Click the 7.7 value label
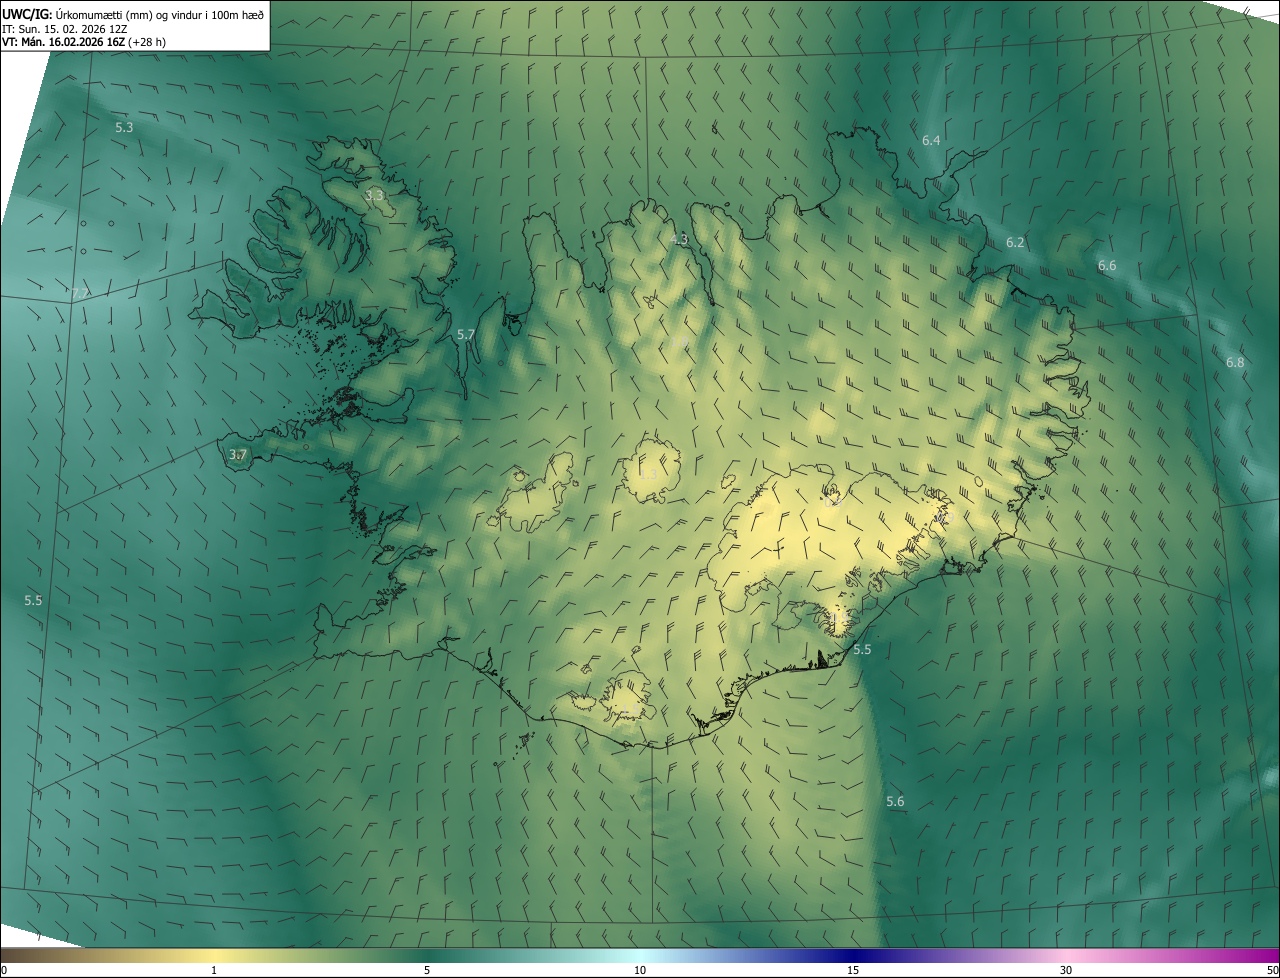 (x=81, y=293)
